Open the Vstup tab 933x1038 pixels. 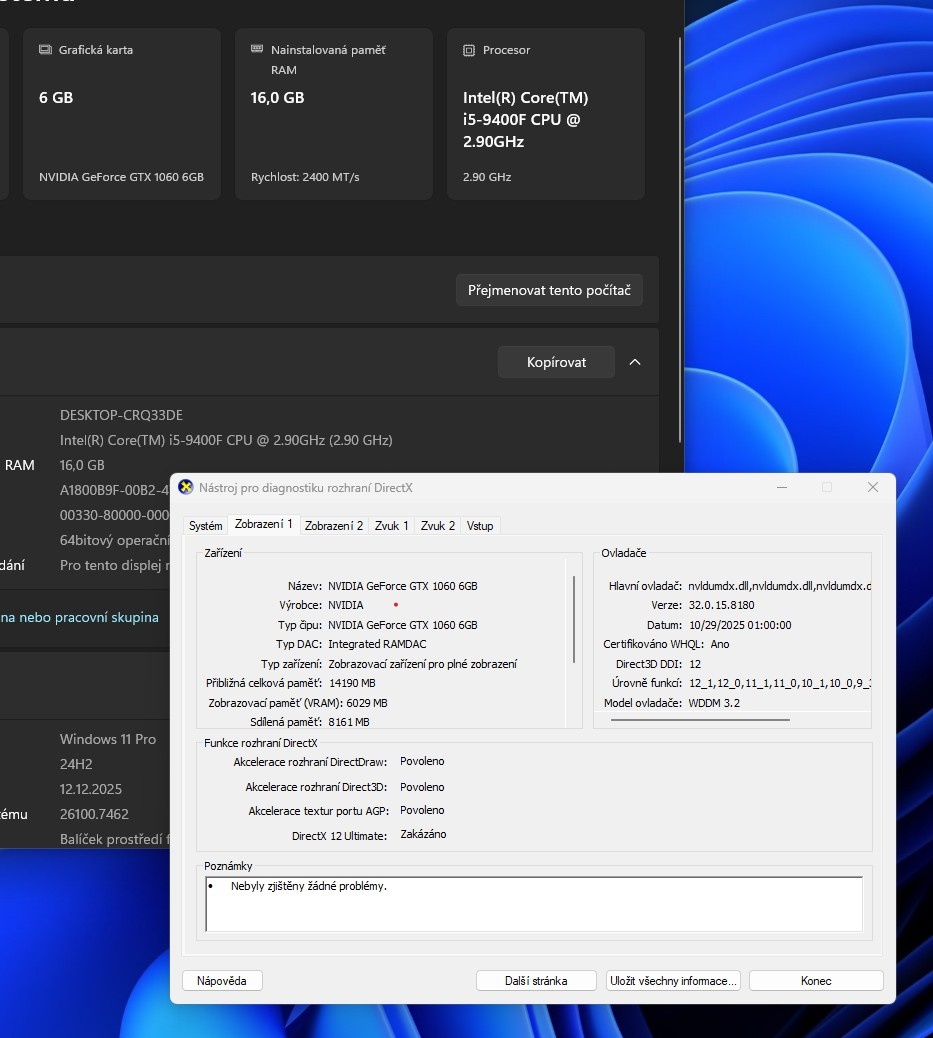(480, 525)
